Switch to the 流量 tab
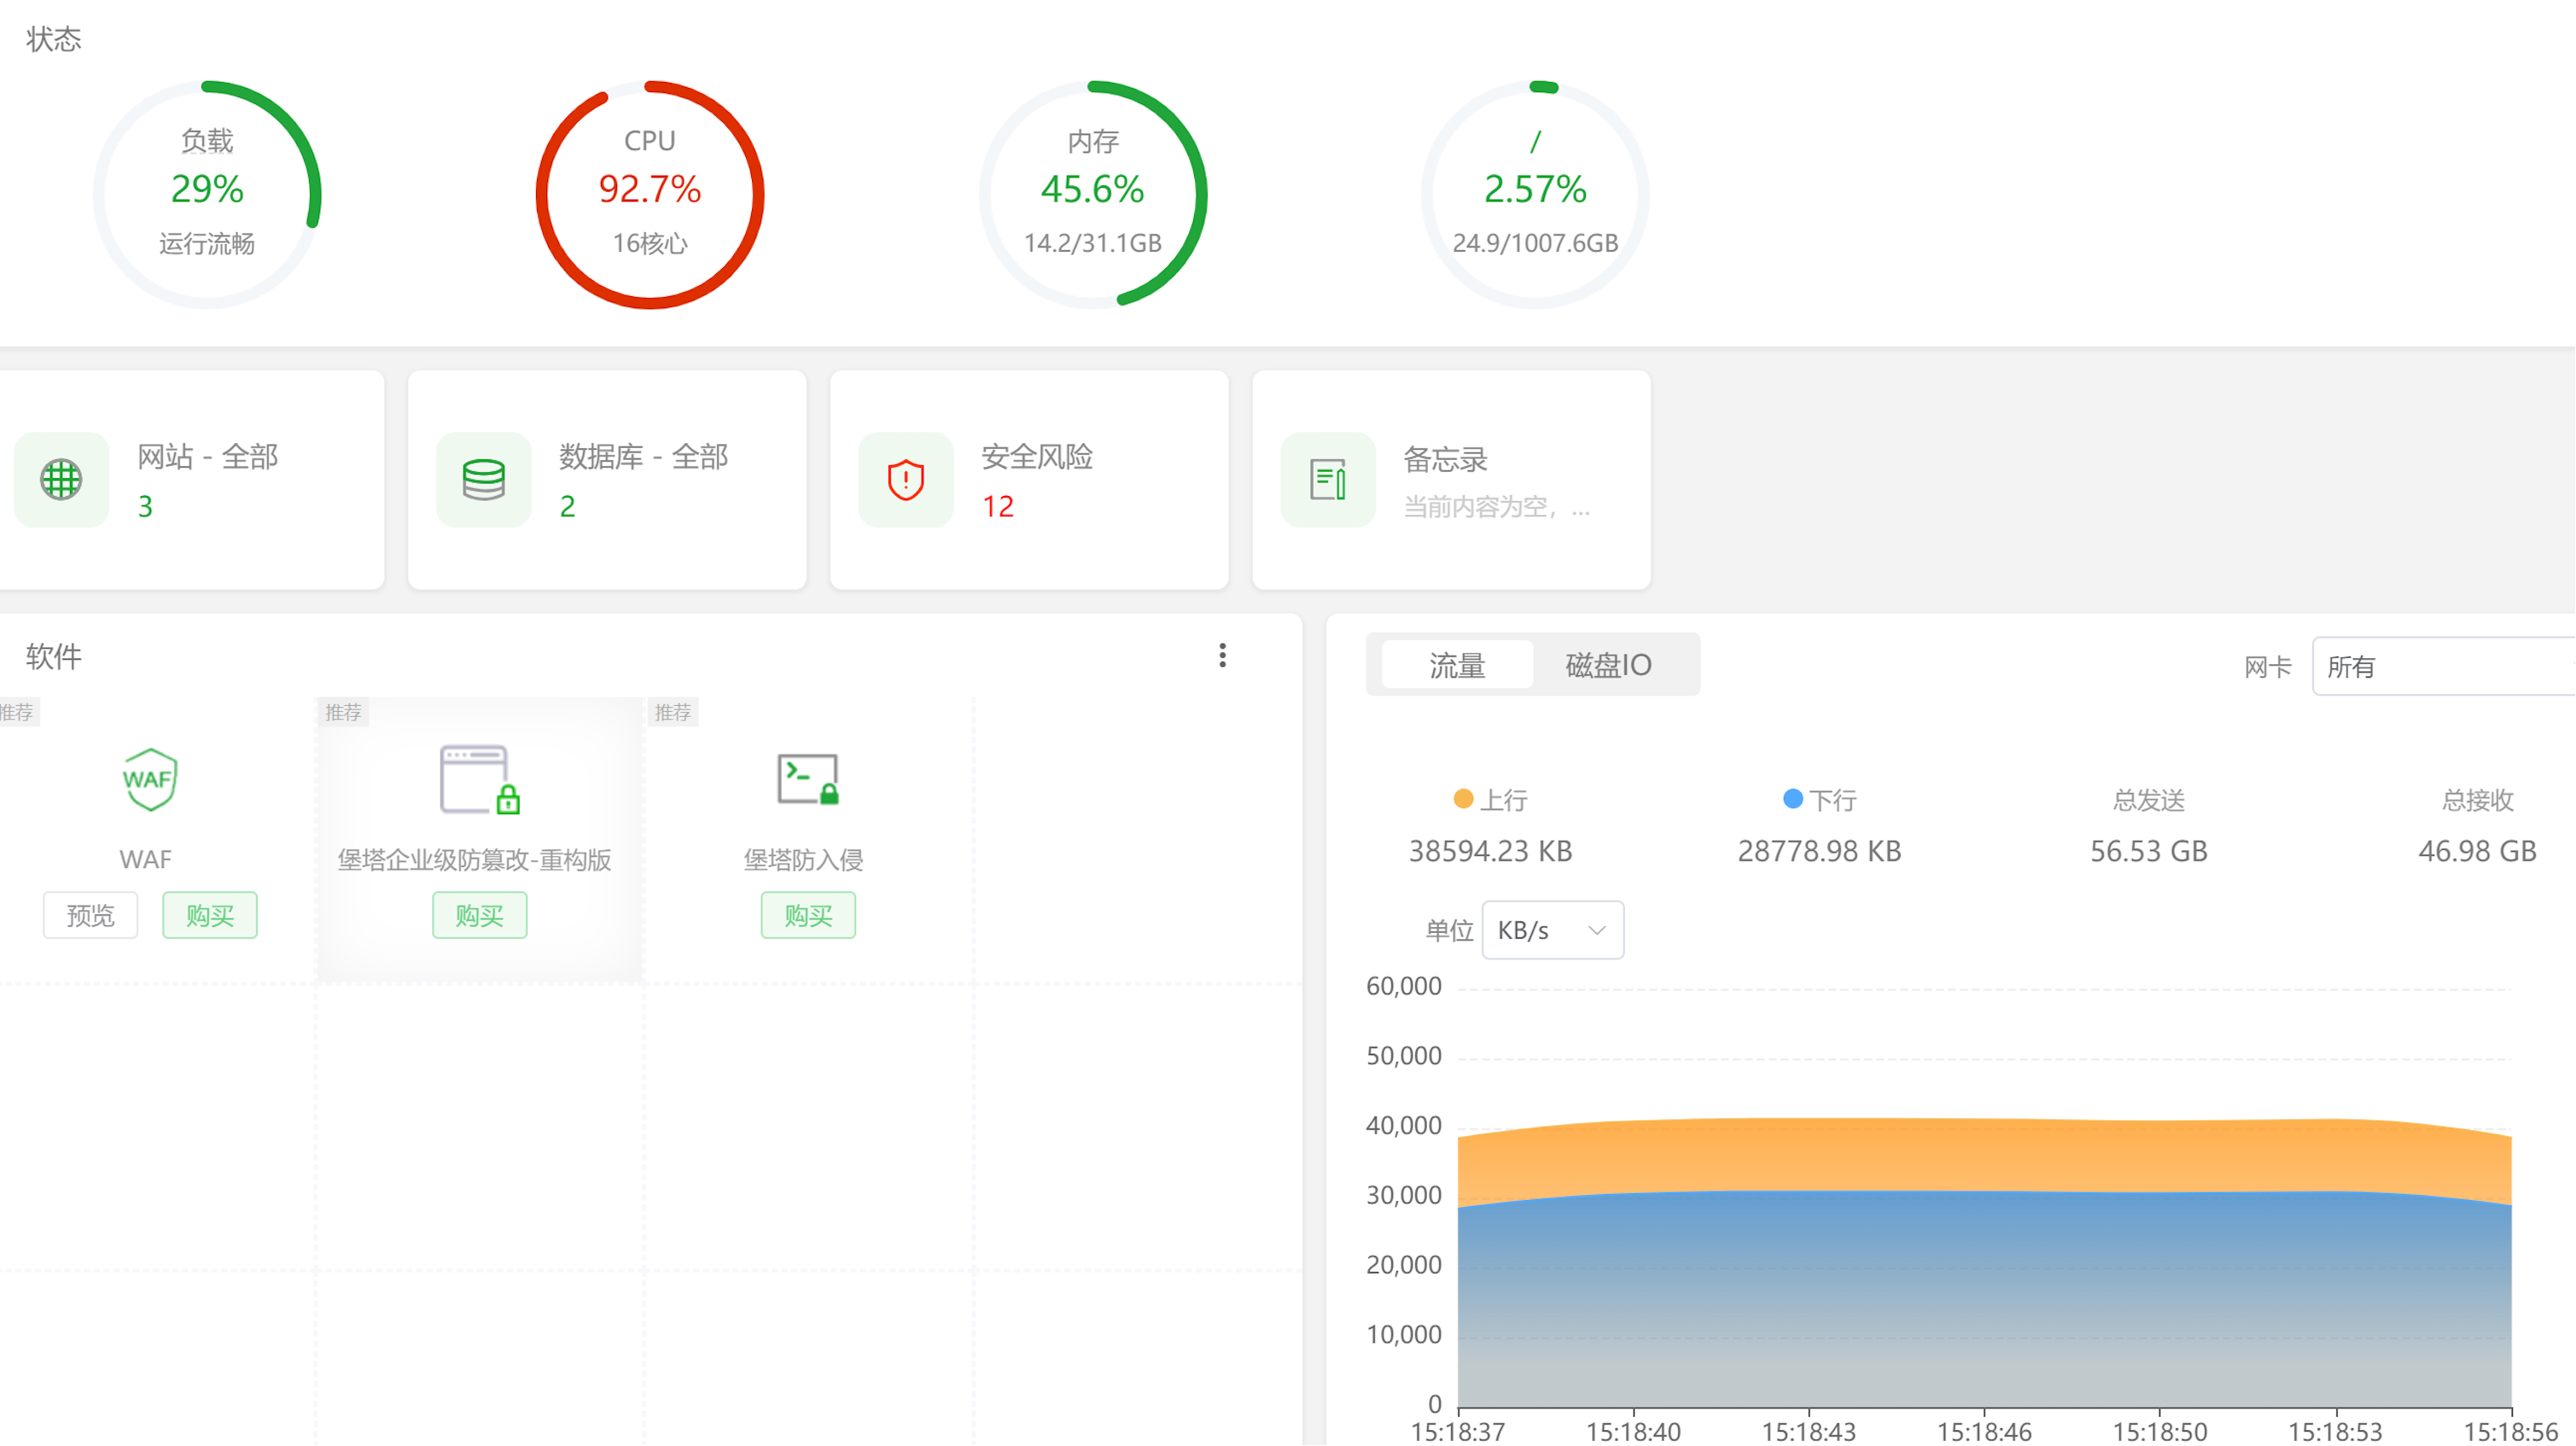Image resolution: width=2576 pixels, height=1446 pixels. 1457,665
